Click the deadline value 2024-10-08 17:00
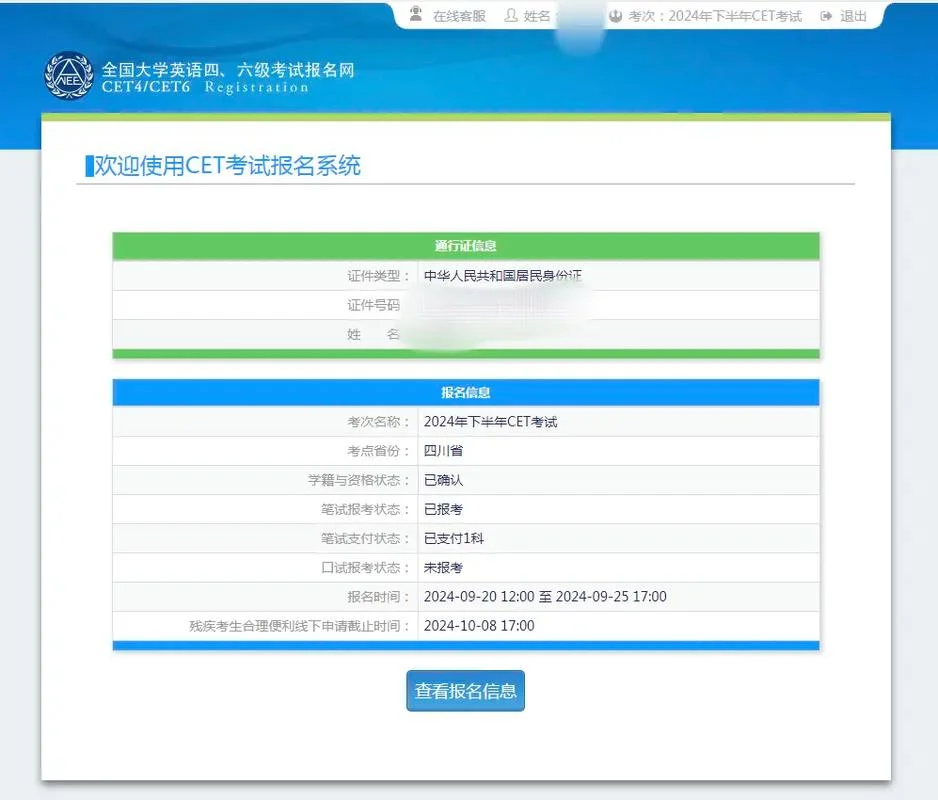Image resolution: width=938 pixels, height=800 pixels. click(x=479, y=626)
